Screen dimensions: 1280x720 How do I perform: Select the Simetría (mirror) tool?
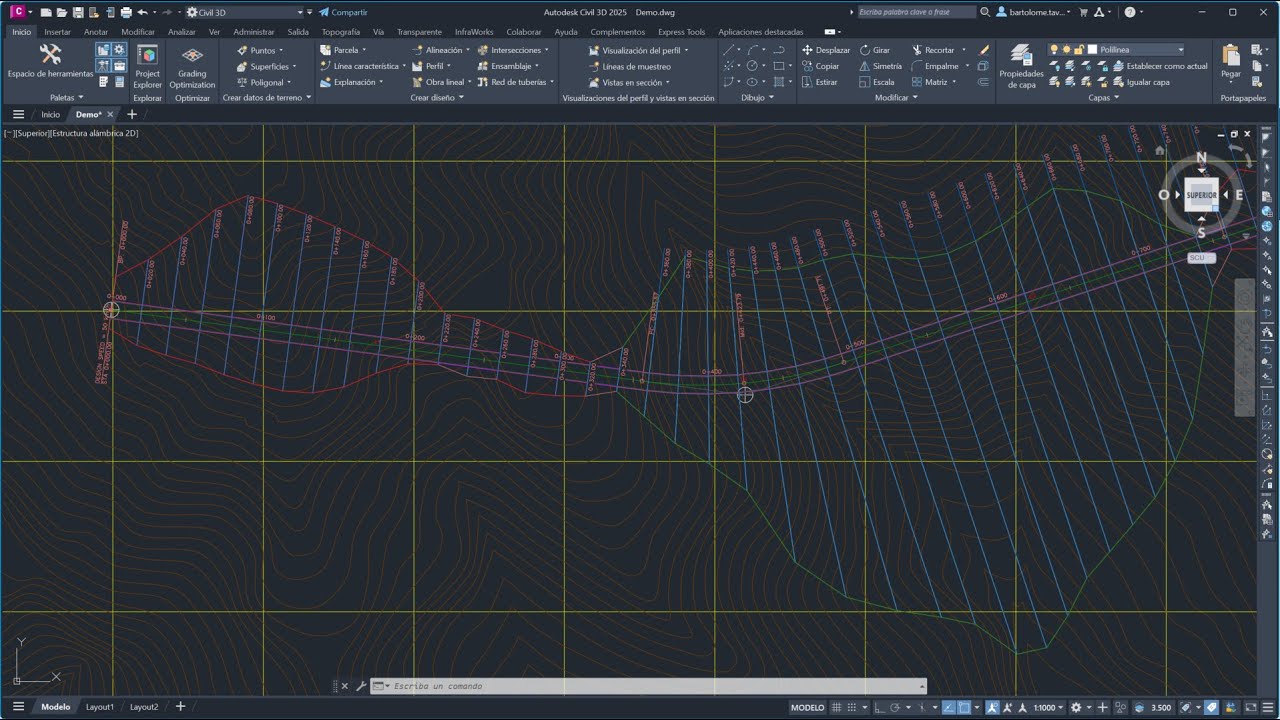(x=880, y=66)
